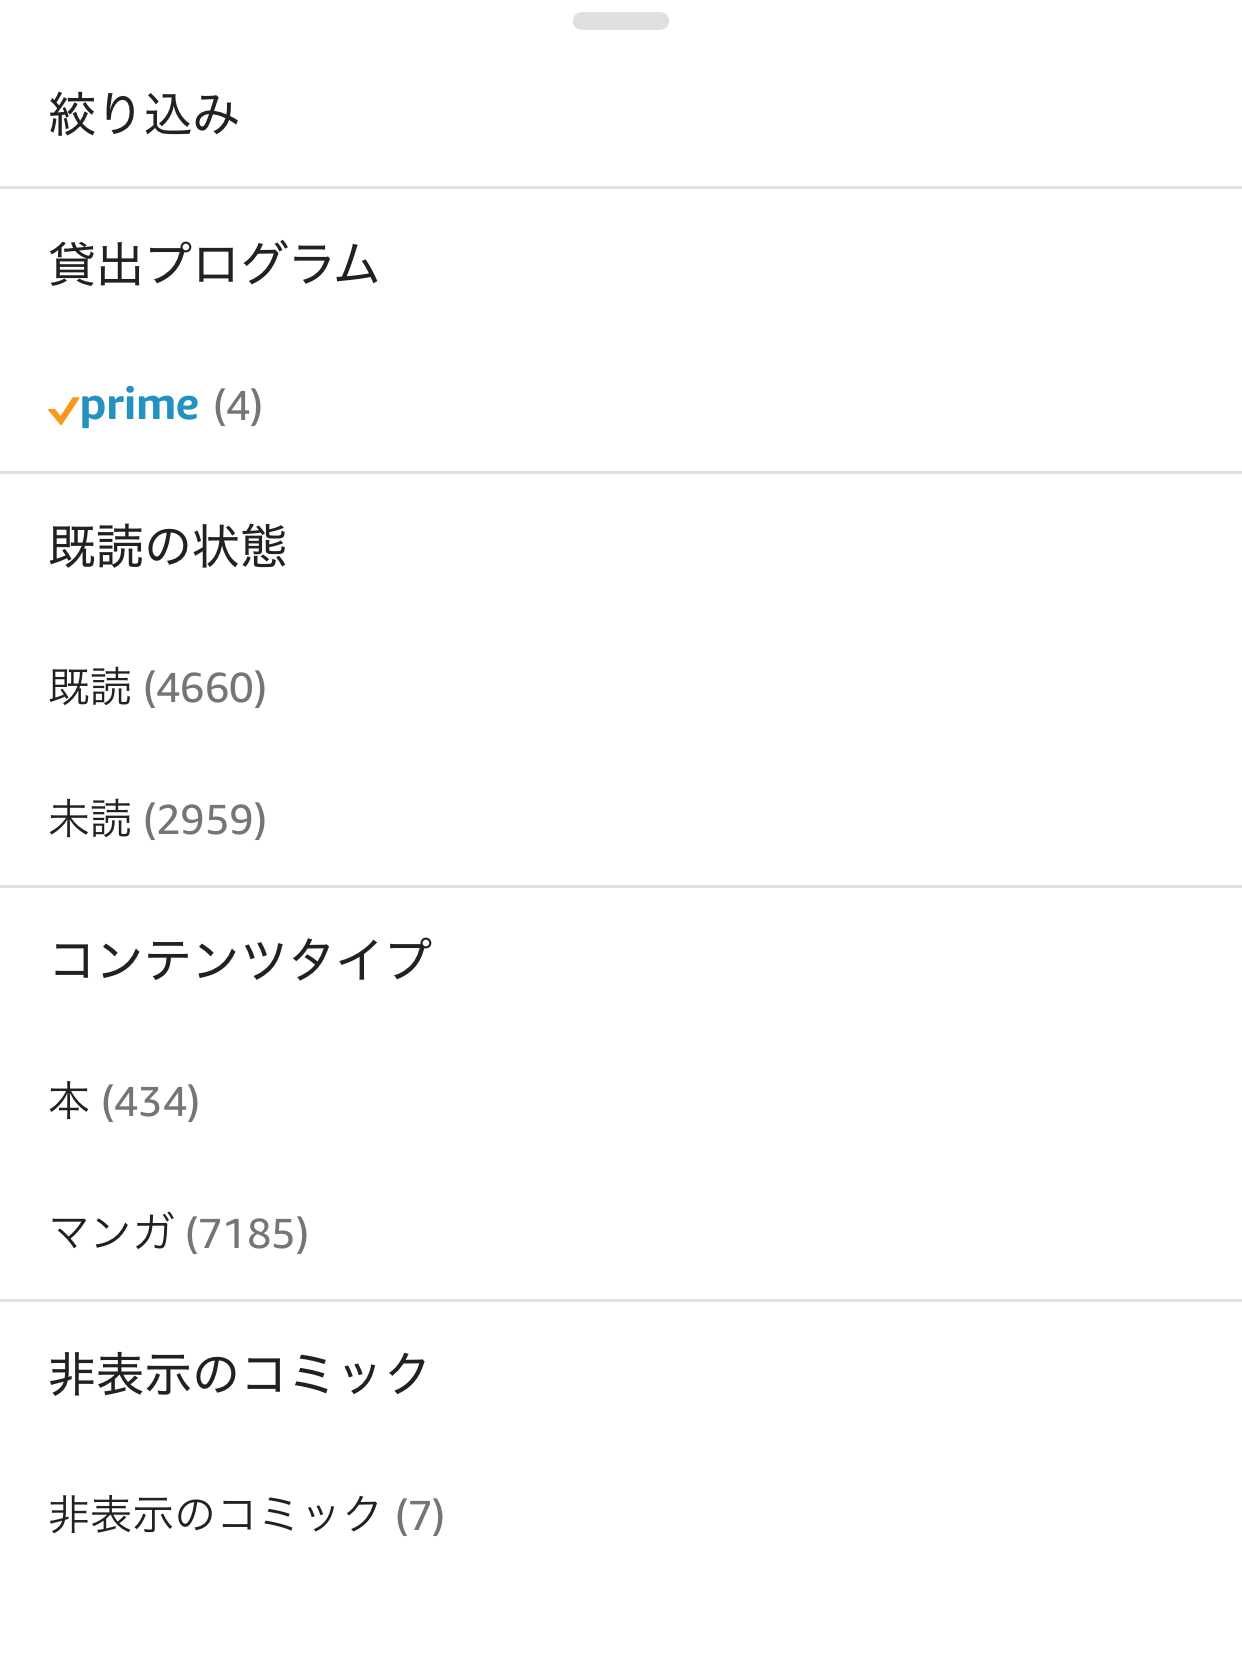The height and width of the screenshot is (1677, 1242).
Task: Click the 既読 label text
Action: tap(90, 688)
